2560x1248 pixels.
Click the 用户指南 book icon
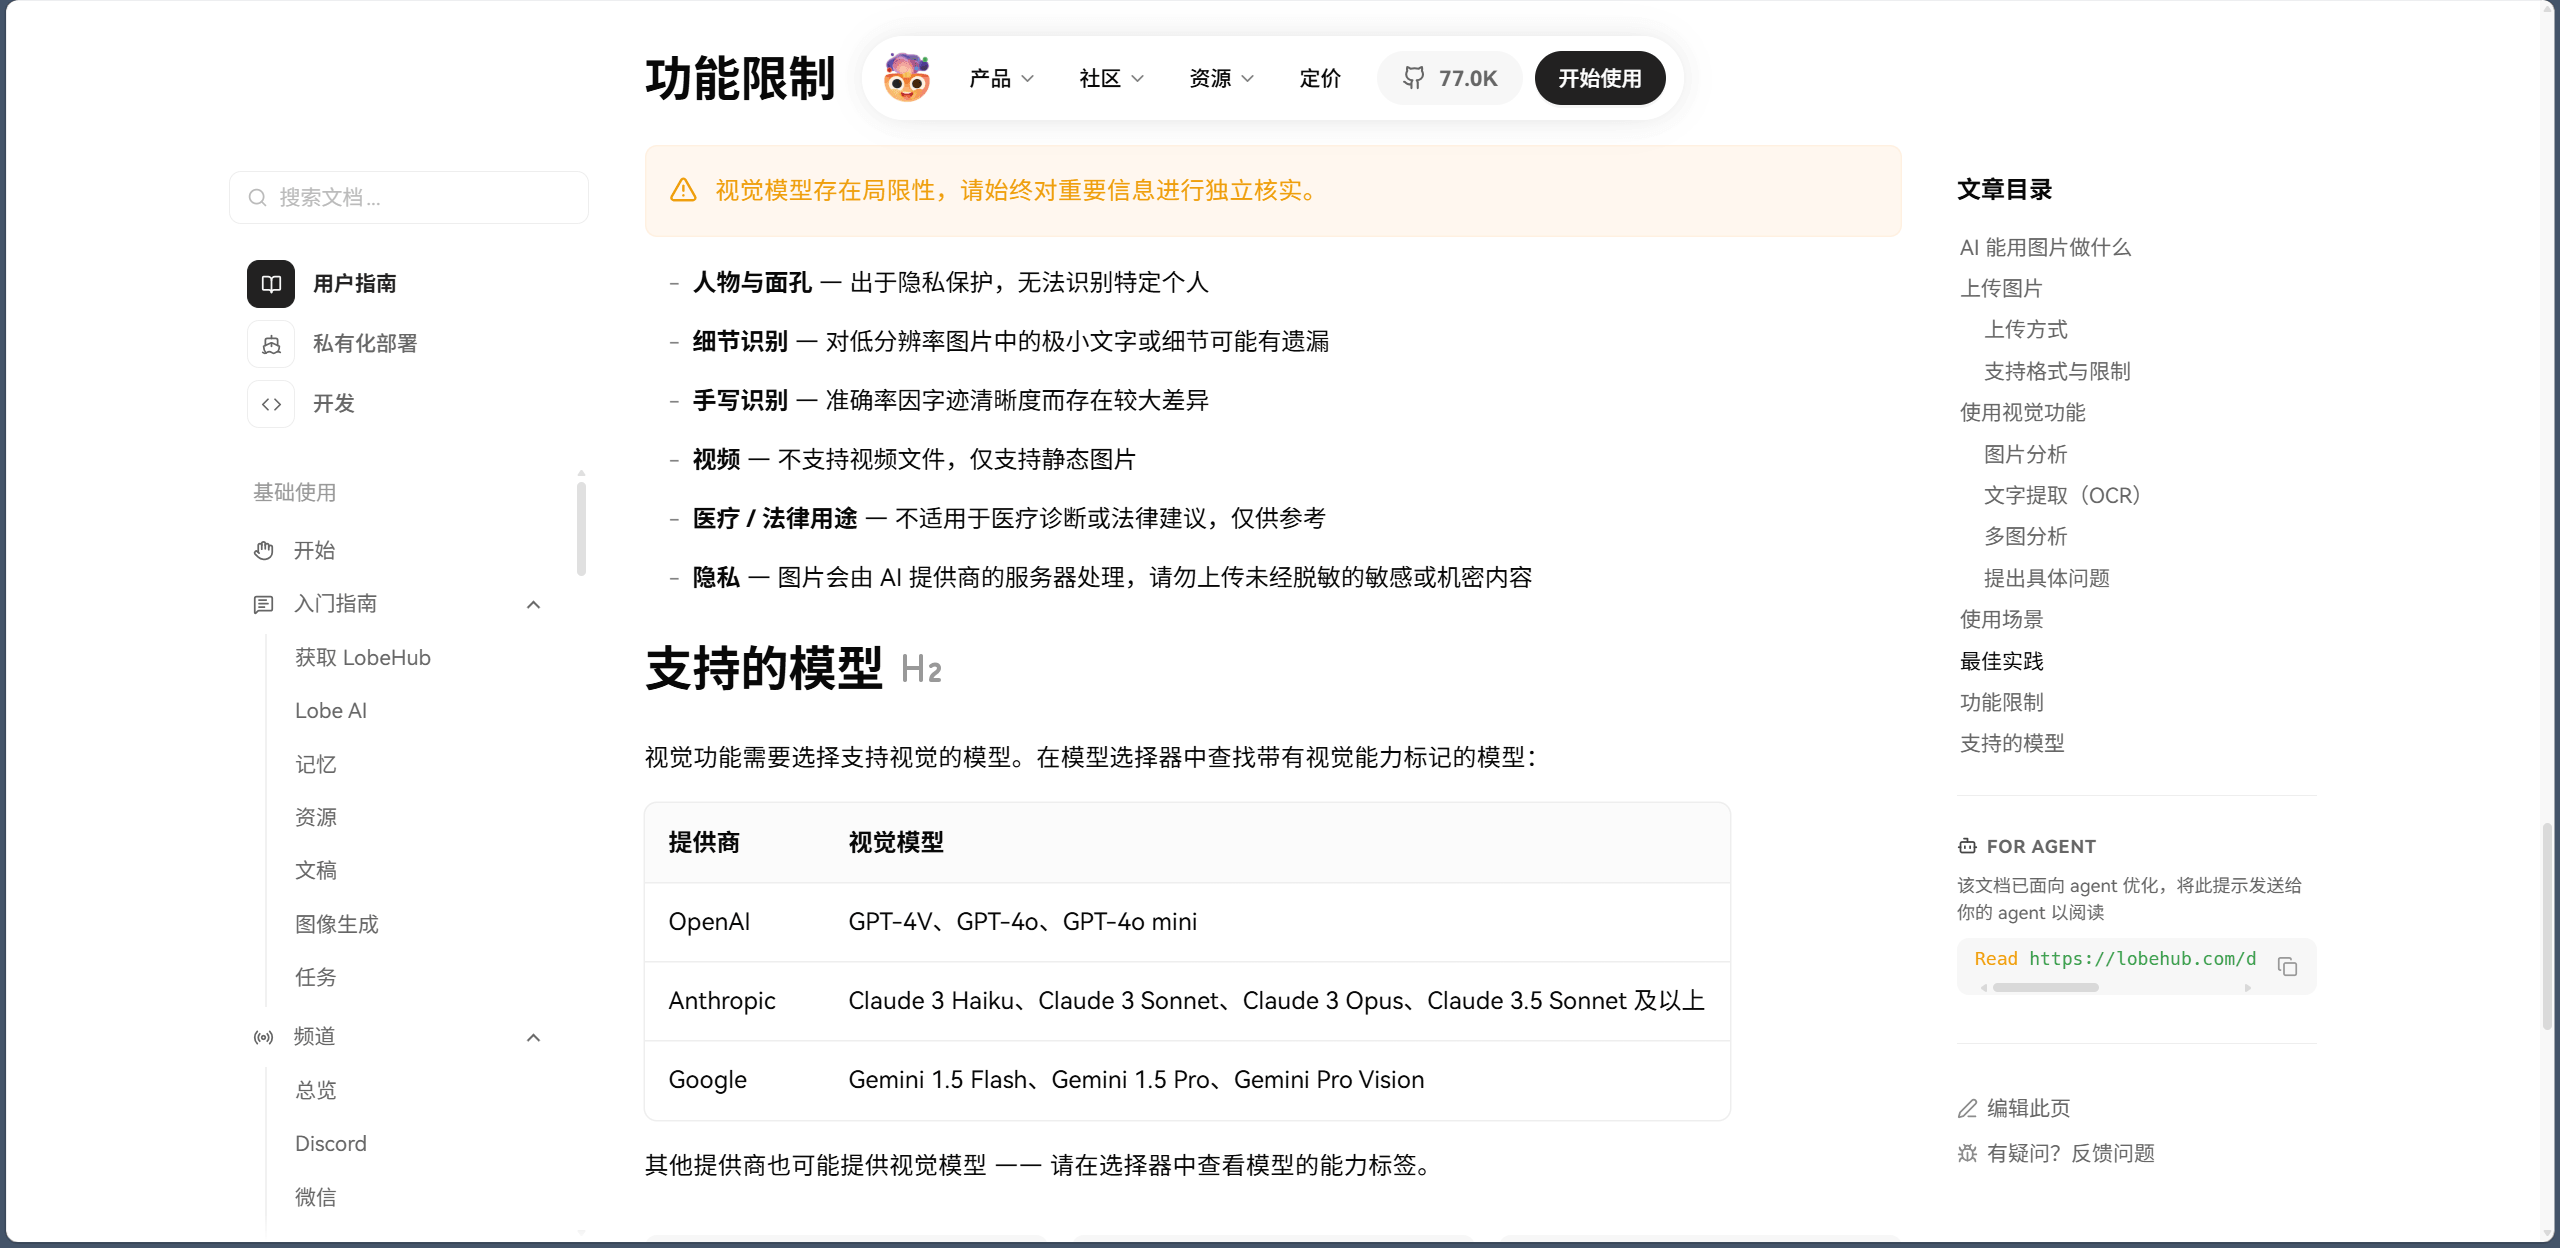271,284
